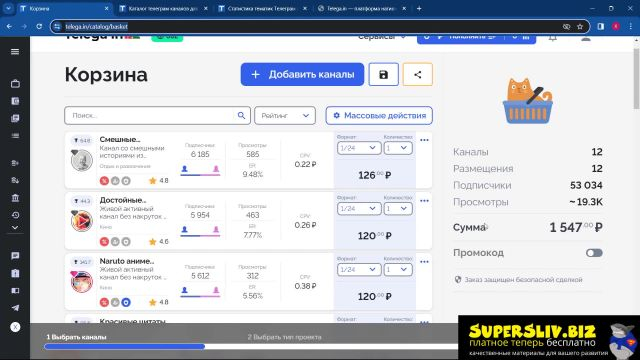Click the blue circle badge under Naruto аниме

(126, 302)
